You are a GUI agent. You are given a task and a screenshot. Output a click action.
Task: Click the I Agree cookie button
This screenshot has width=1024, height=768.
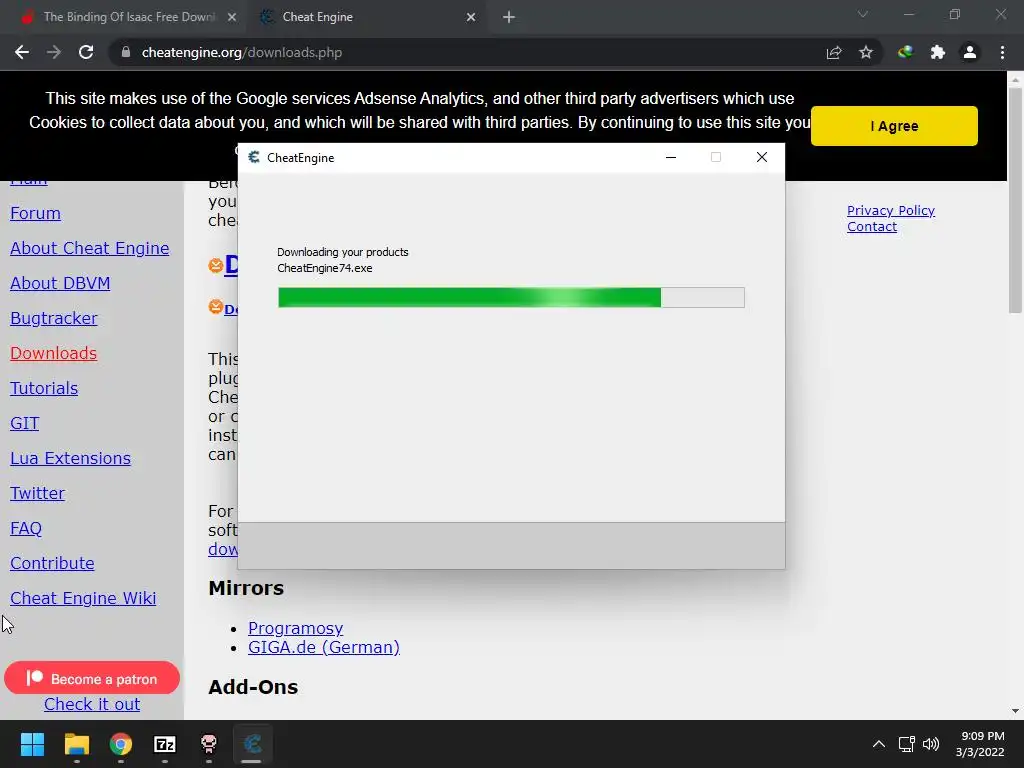coord(894,126)
